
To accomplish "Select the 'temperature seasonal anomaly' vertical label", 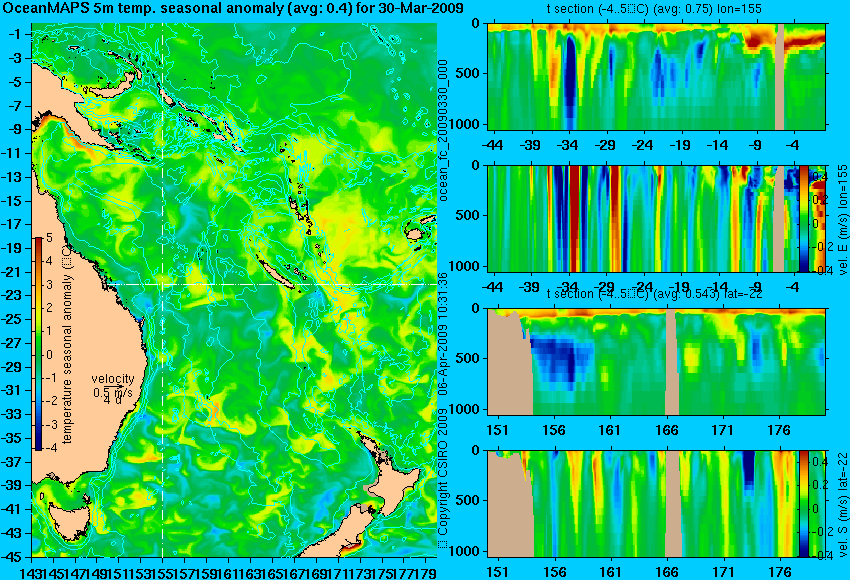I will pyautogui.click(x=67, y=344).
